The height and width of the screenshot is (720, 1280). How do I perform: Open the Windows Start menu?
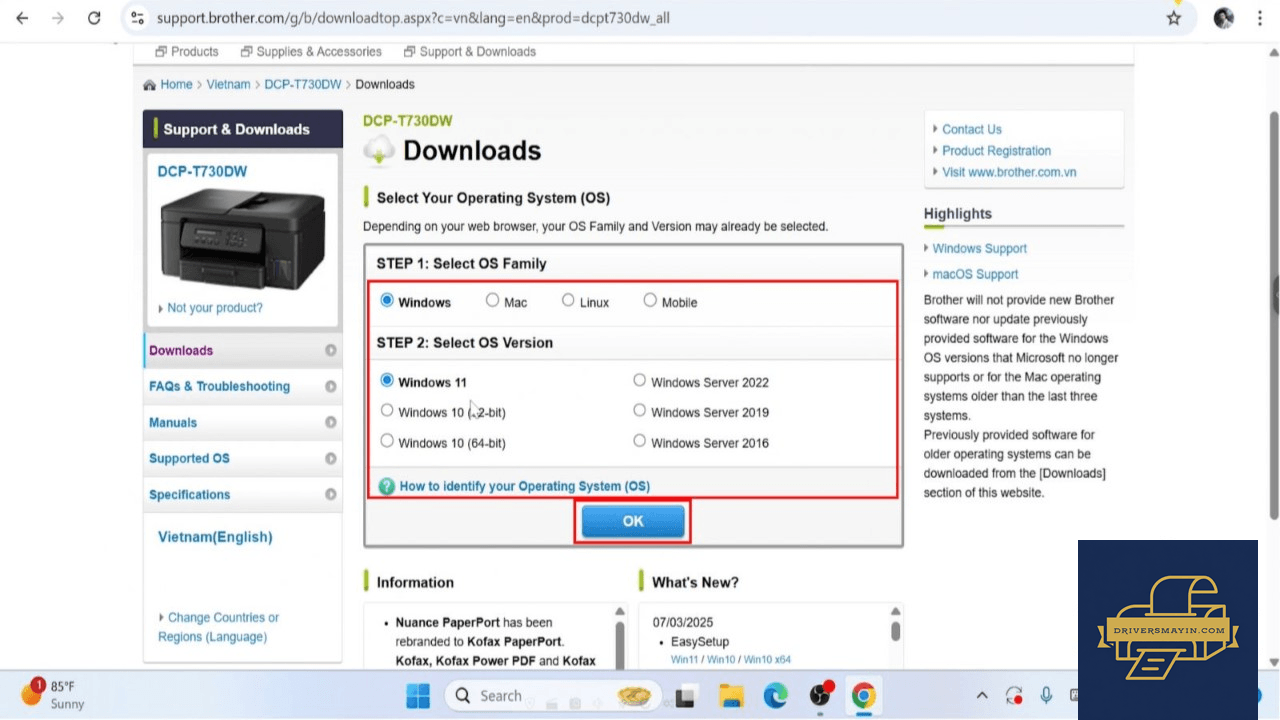[418, 695]
